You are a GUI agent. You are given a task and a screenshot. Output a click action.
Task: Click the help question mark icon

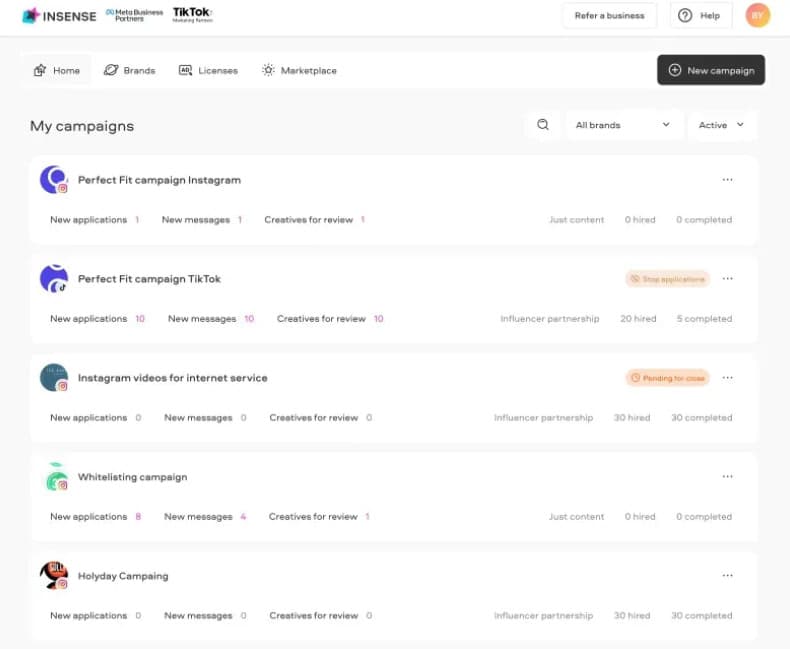pyautogui.click(x=685, y=16)
